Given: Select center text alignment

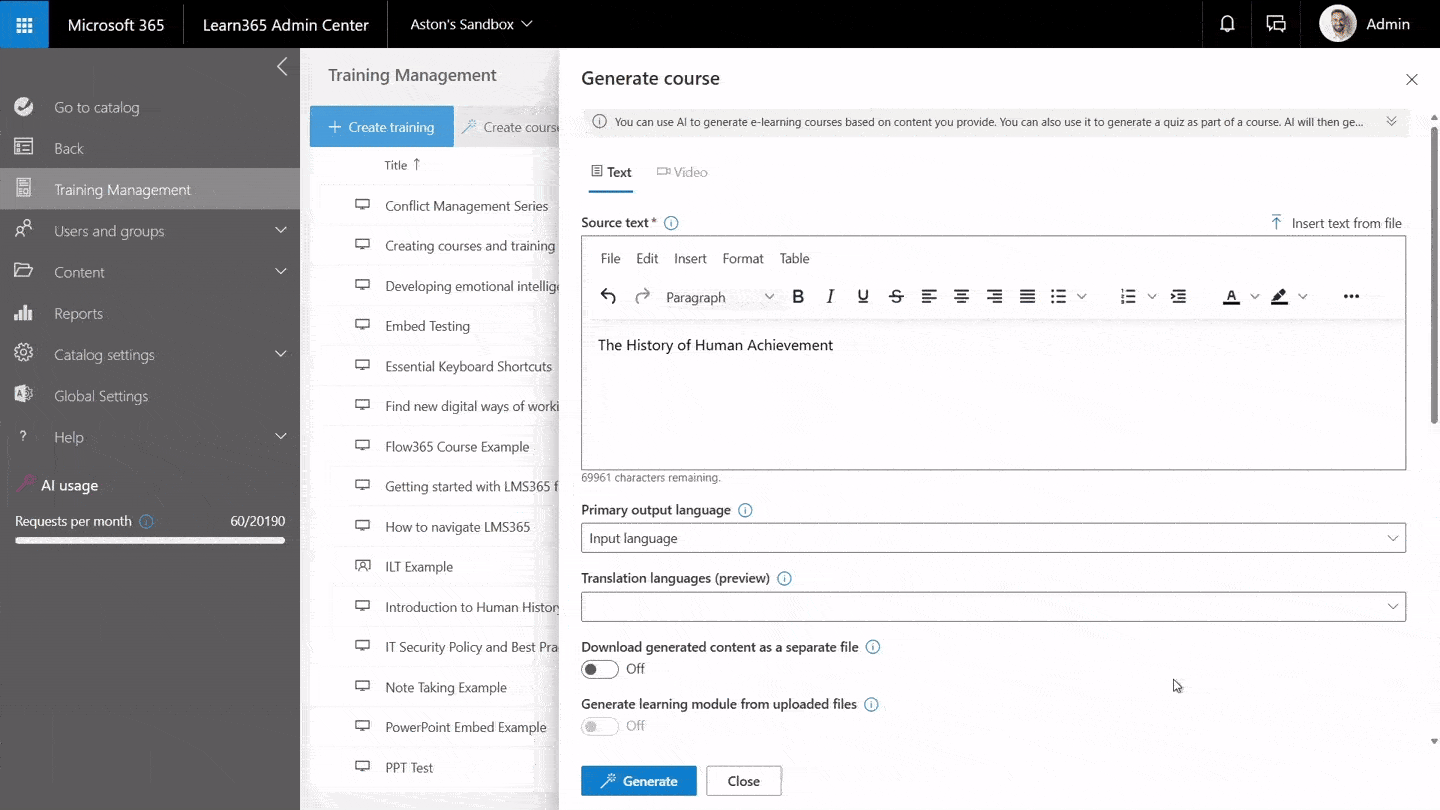Looking at the screenshot, I should point(961,296).
